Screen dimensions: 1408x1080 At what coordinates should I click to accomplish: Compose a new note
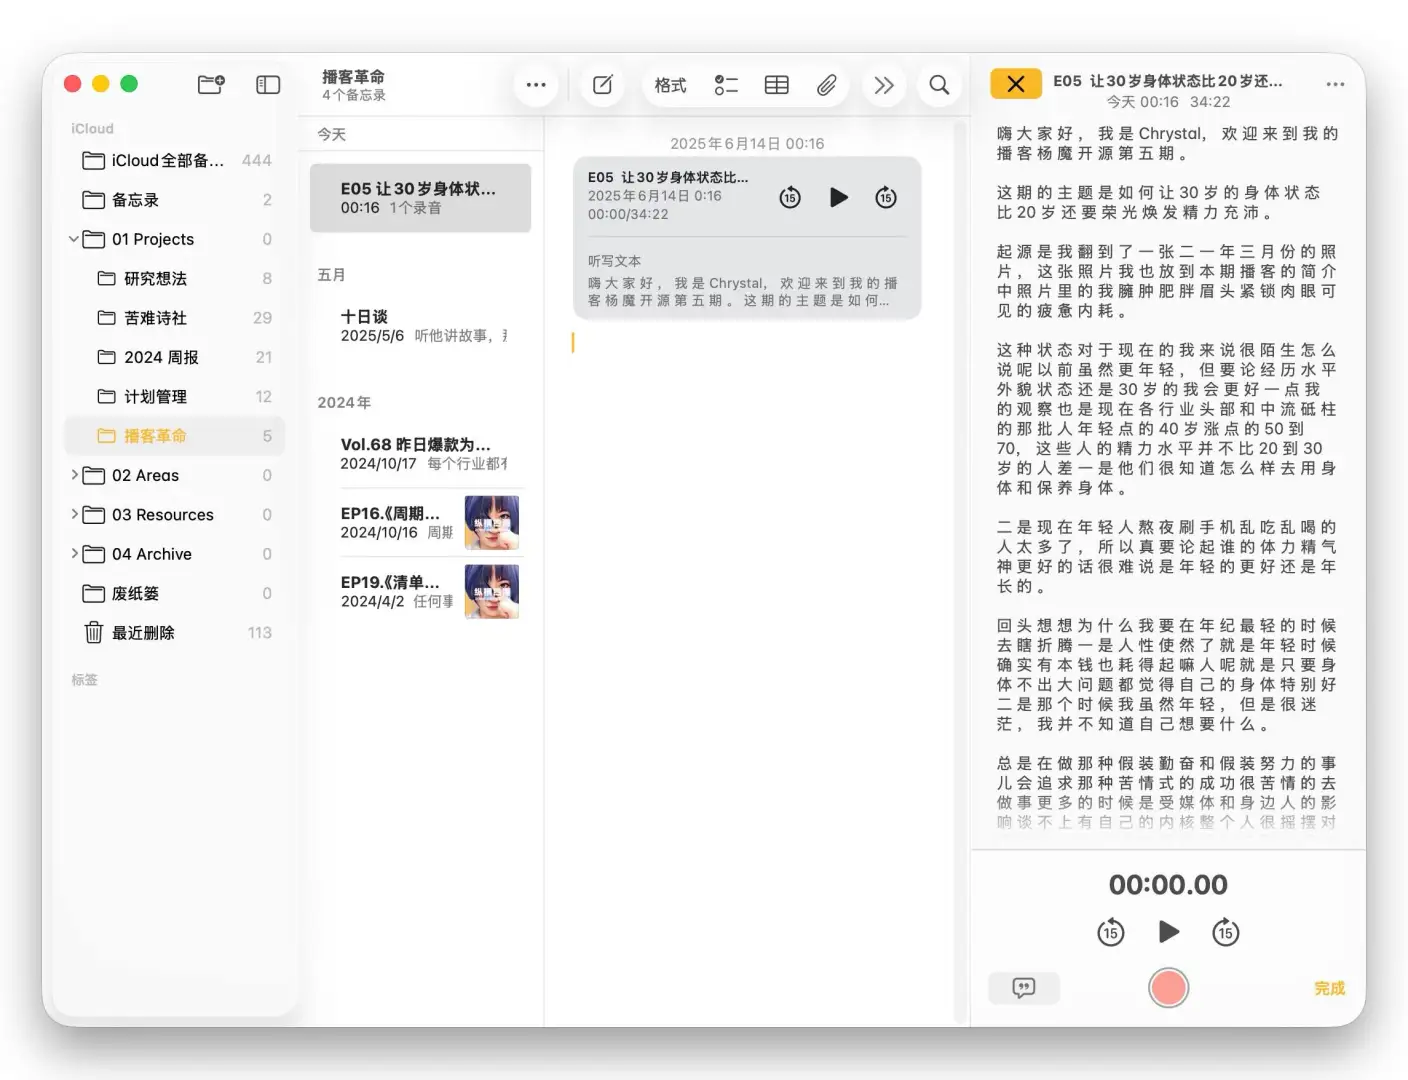tap(602, 85)
